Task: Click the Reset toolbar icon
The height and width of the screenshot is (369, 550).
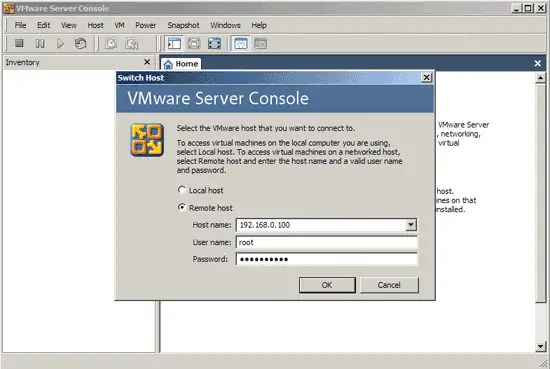Action: pyautogui.click(x=81, y=43)
